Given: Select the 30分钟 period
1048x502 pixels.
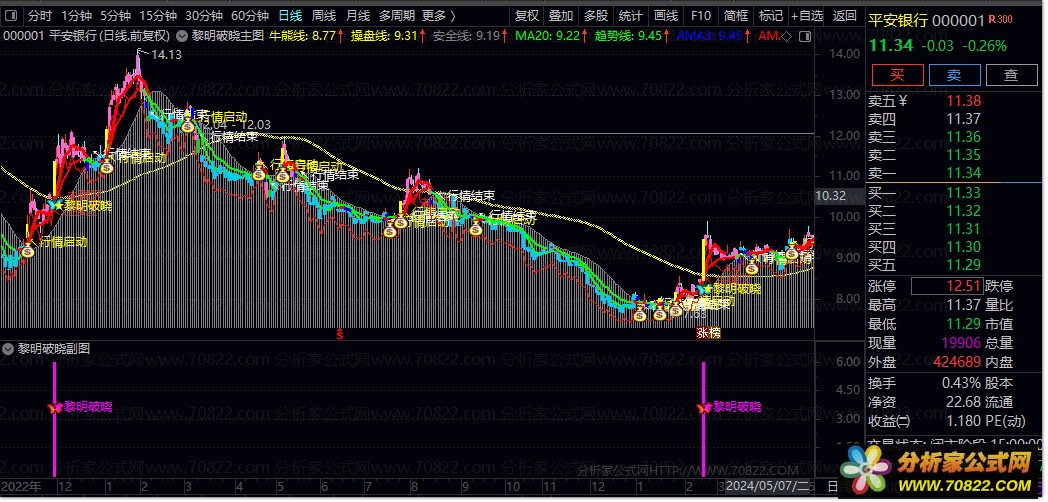Looking at the screenshot, I should click(x=204, y=15).
